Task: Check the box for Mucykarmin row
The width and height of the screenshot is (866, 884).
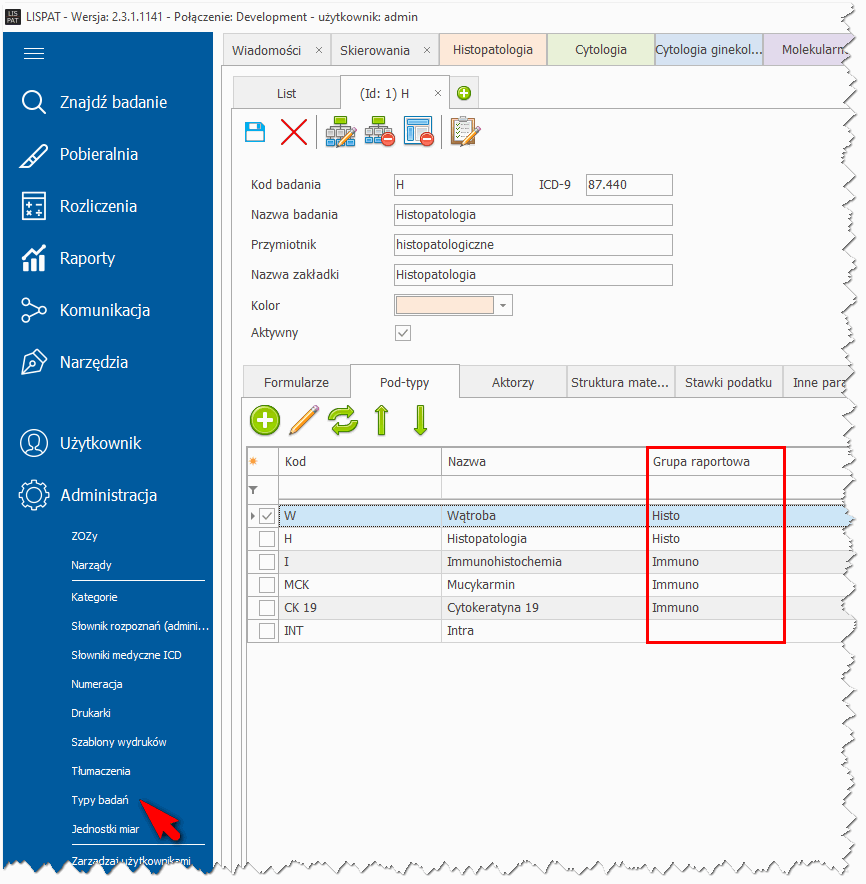Action: click(267, 585)
